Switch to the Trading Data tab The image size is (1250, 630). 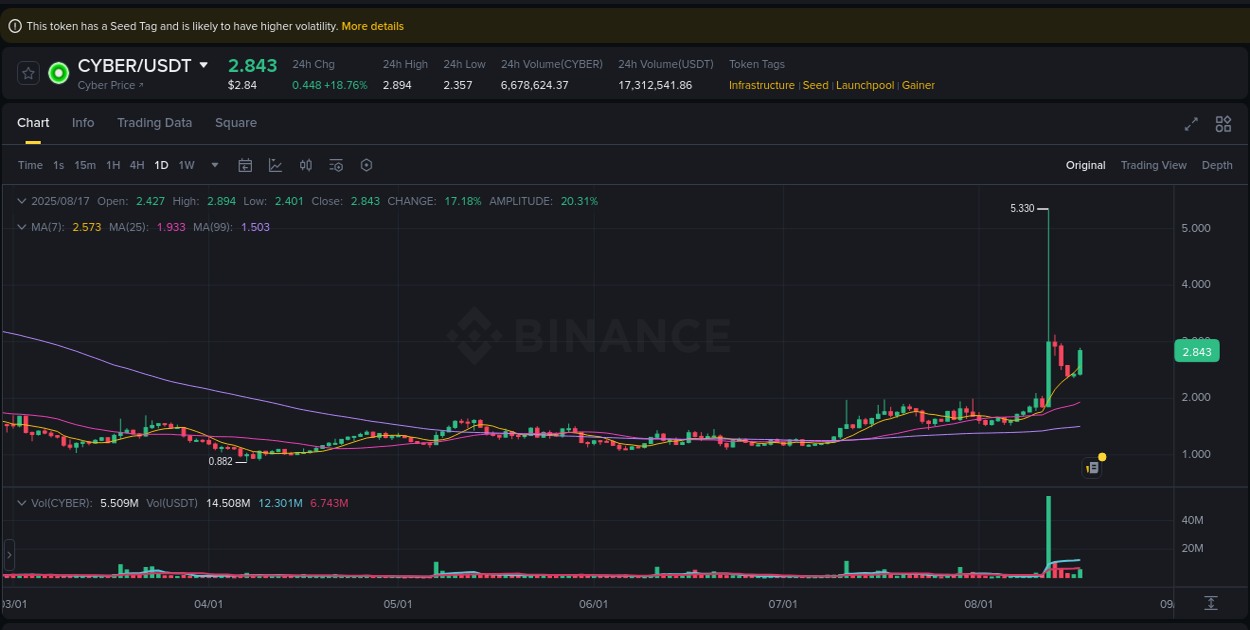[x=155, y=122]
